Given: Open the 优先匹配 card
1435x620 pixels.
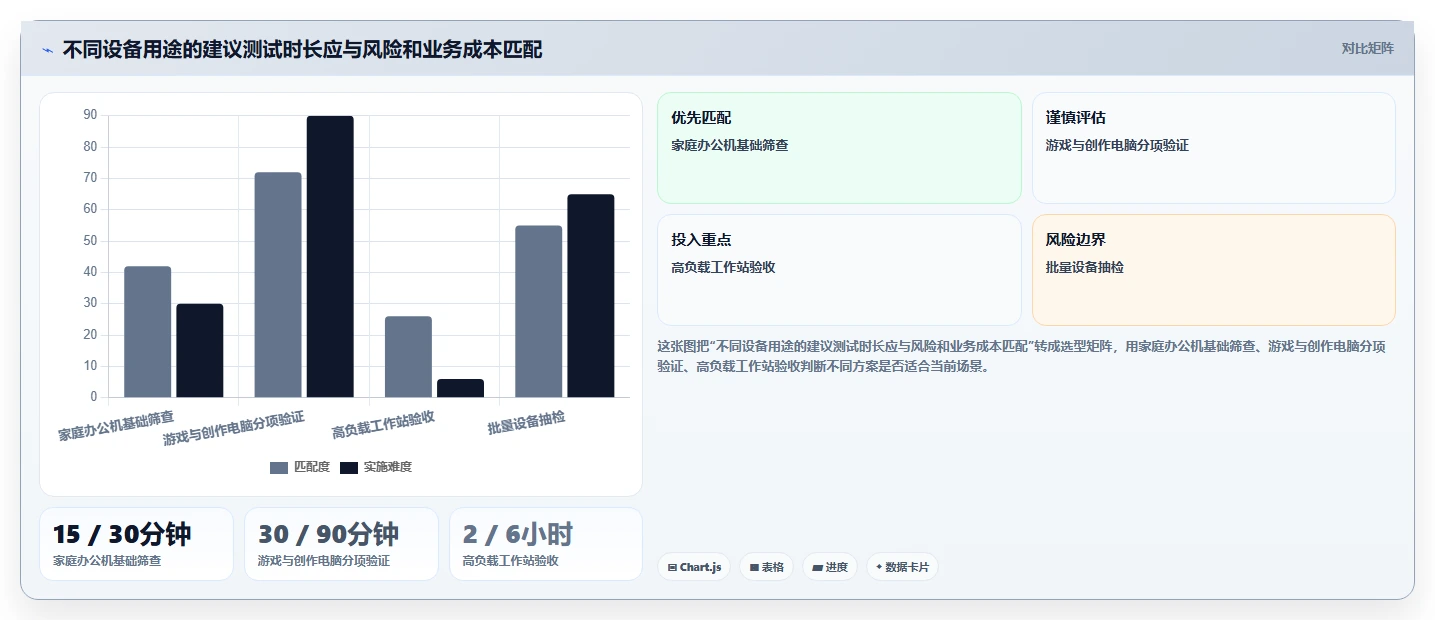Looking at the screenshot, I should (x=839, y=148).
